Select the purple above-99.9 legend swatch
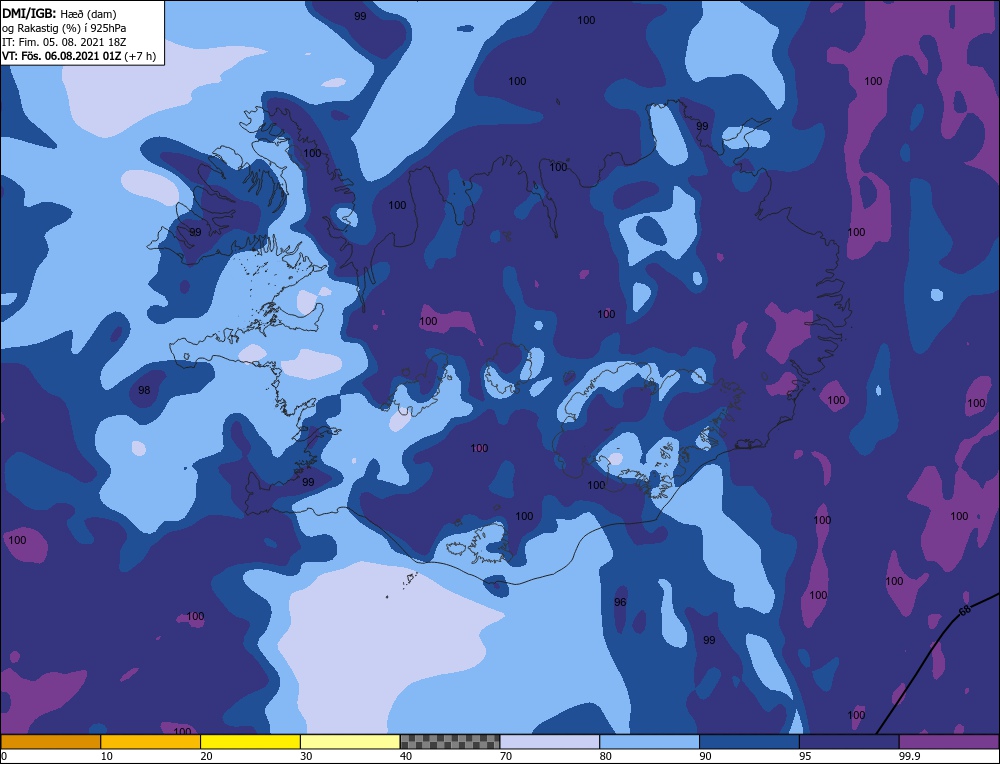The image size is (1000, 764). [949, 742]
